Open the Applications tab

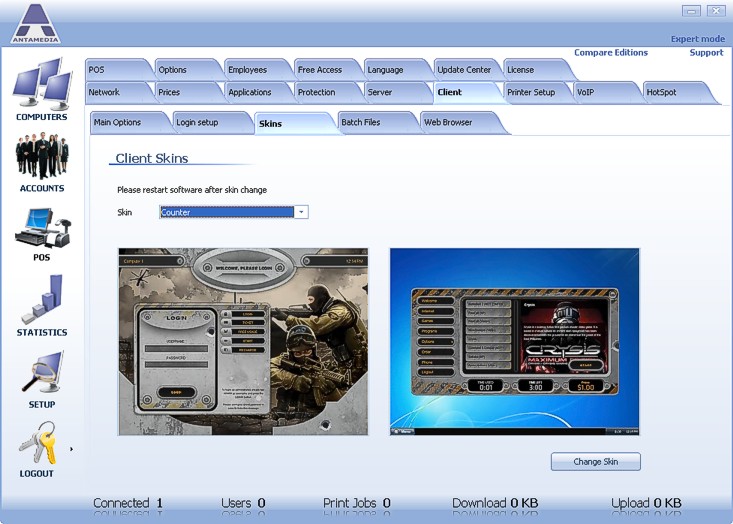click(258, 92)
